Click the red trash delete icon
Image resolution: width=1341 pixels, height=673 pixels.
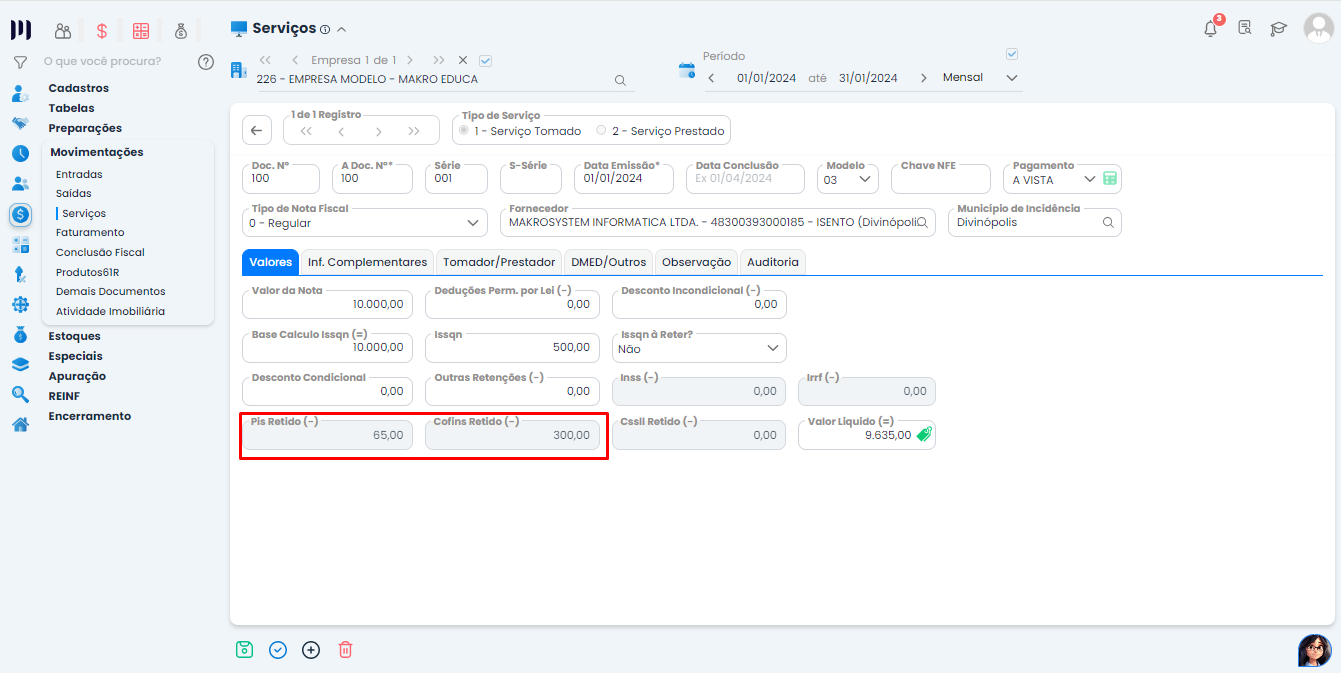(x=345, y=649)
